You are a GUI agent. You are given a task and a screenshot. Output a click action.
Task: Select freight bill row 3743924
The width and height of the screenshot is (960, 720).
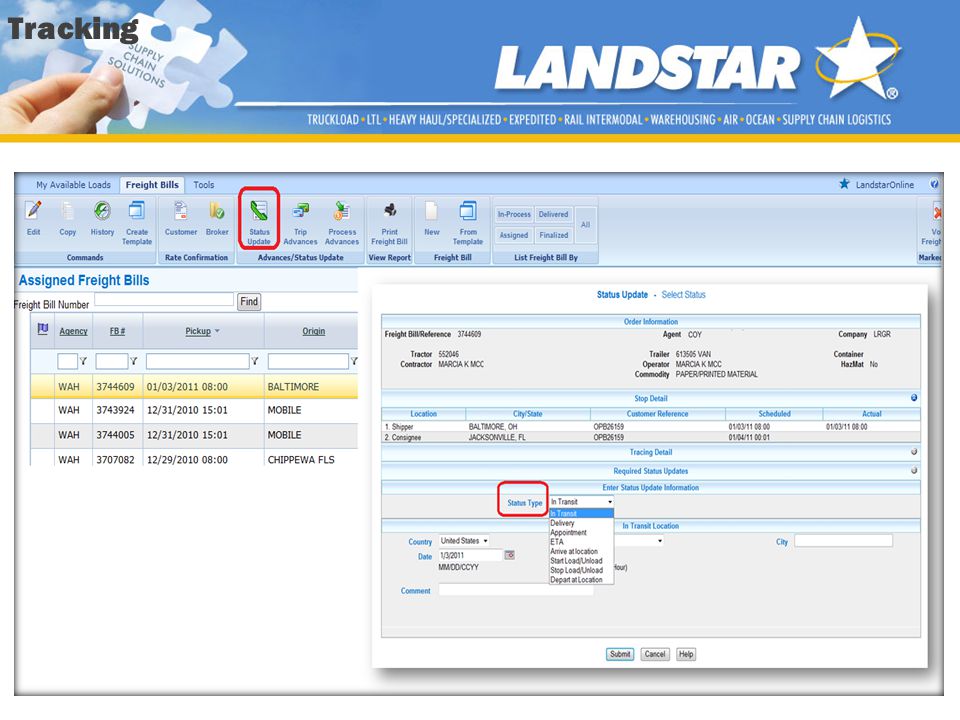[x=194, y=410]
